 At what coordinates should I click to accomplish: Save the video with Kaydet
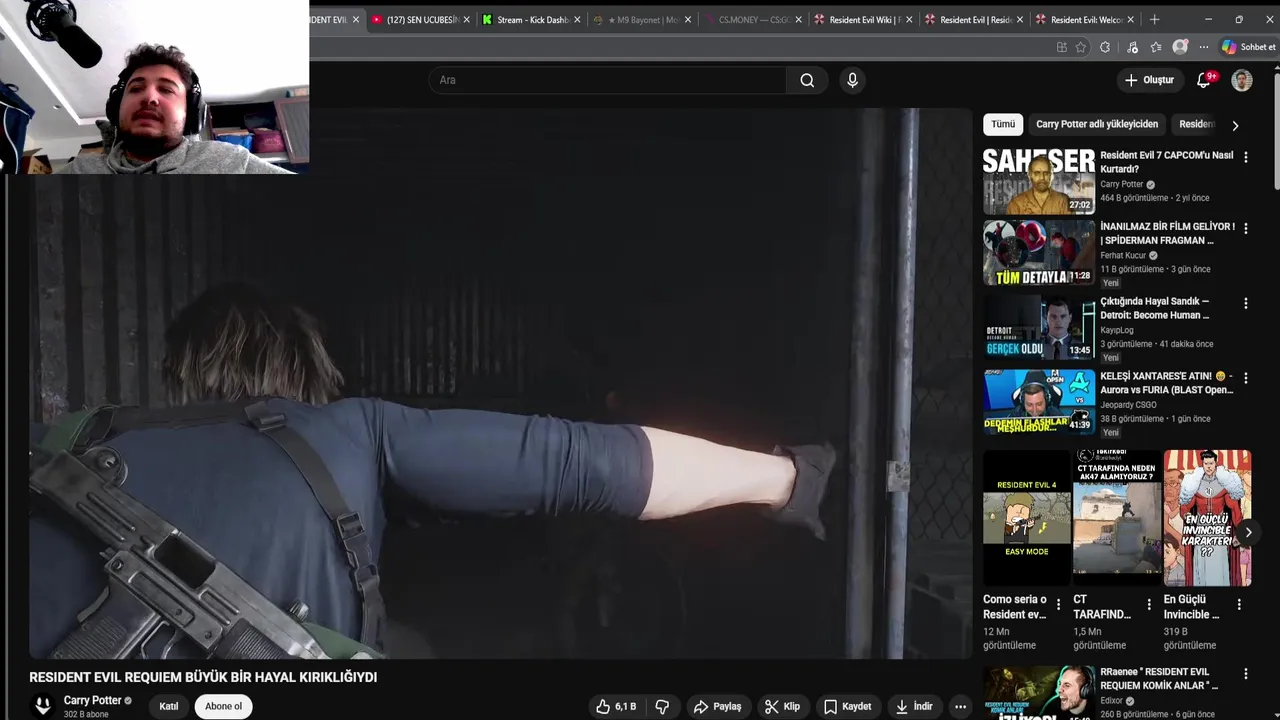847,706
